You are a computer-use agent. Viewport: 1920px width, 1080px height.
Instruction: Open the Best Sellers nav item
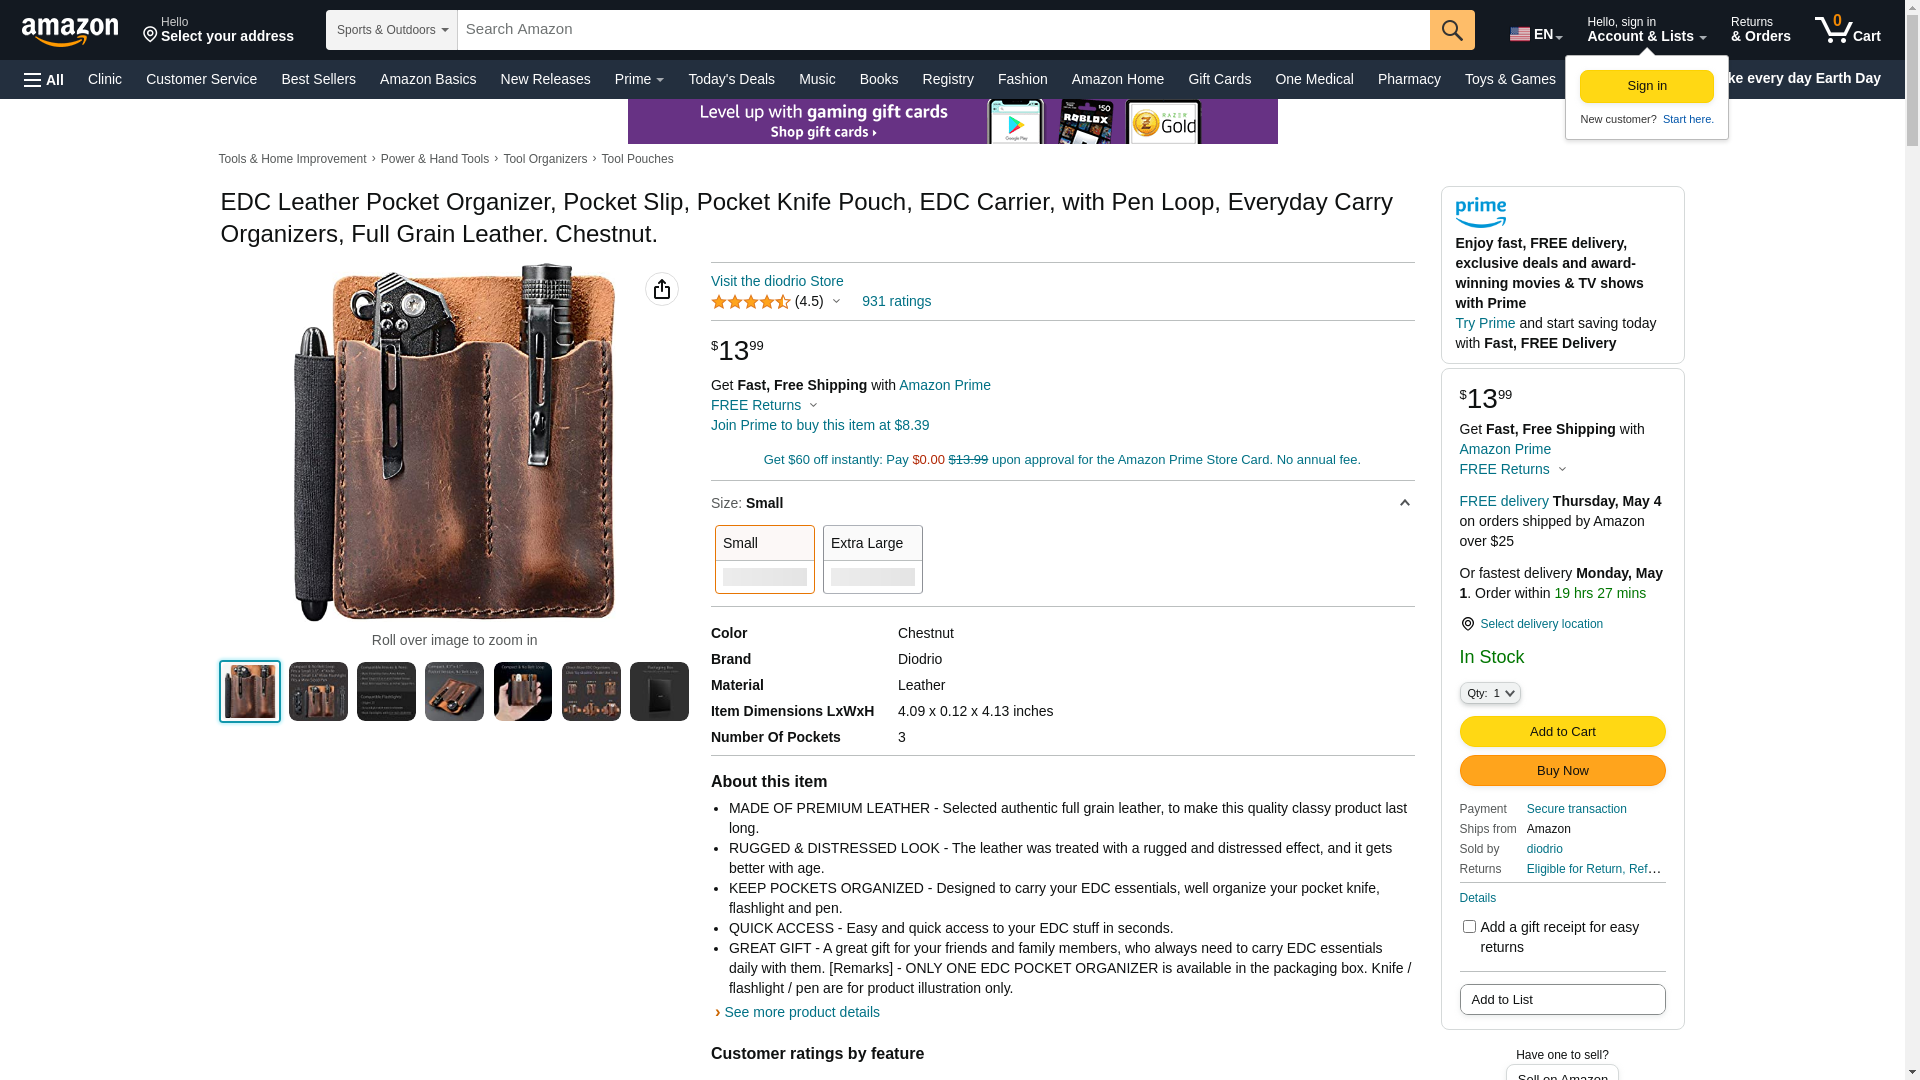tap(318, 79)
